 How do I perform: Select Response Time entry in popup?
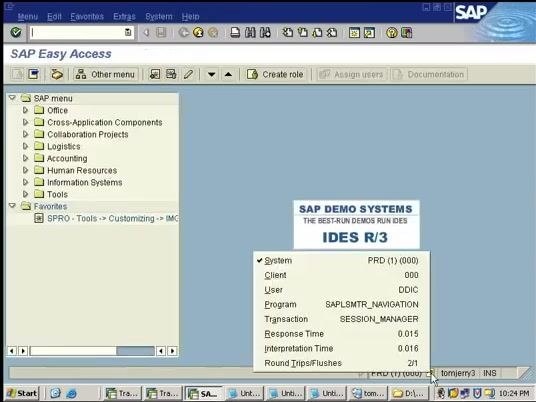pyautogui.click(x=341, y=334)
